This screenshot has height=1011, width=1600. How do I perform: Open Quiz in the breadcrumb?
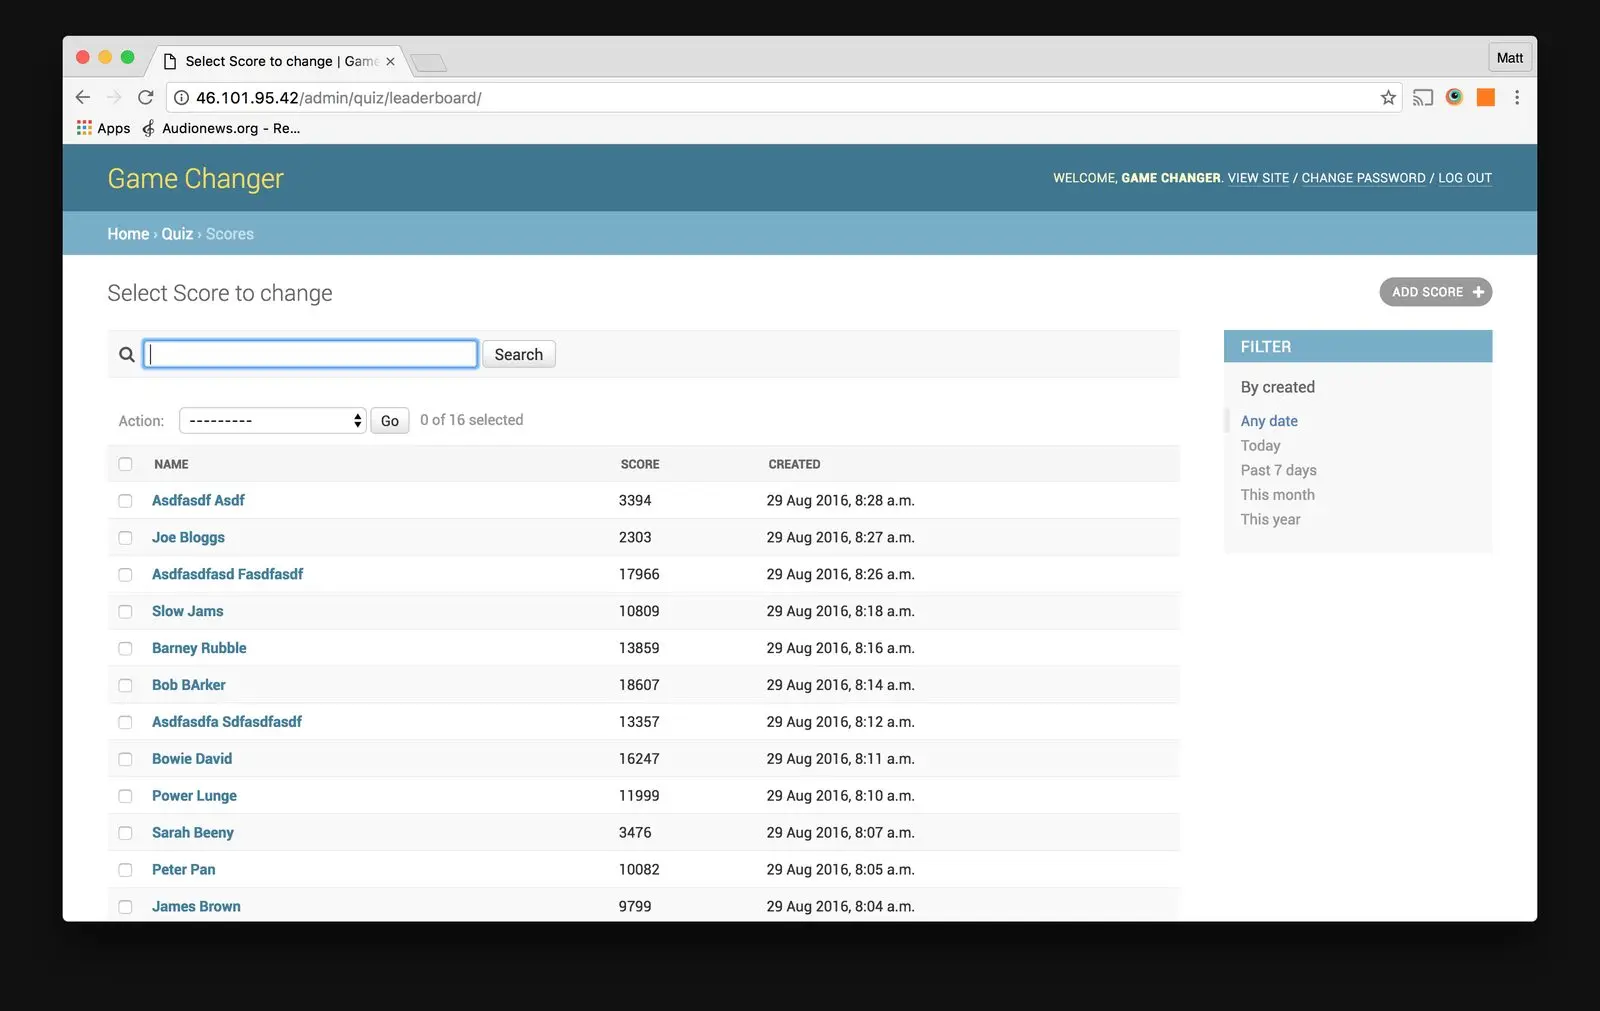[x=177, y=234]
